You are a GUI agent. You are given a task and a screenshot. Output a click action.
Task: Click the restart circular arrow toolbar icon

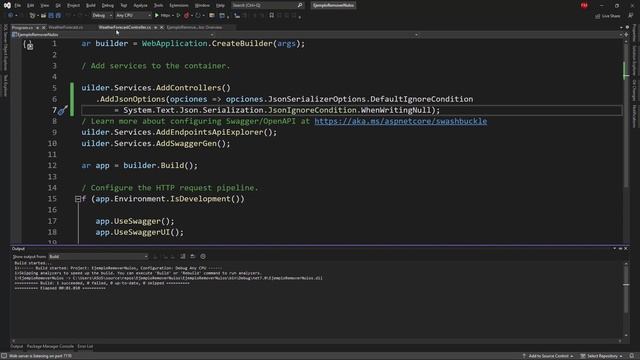pyautogui.click(x=198, y=16)
